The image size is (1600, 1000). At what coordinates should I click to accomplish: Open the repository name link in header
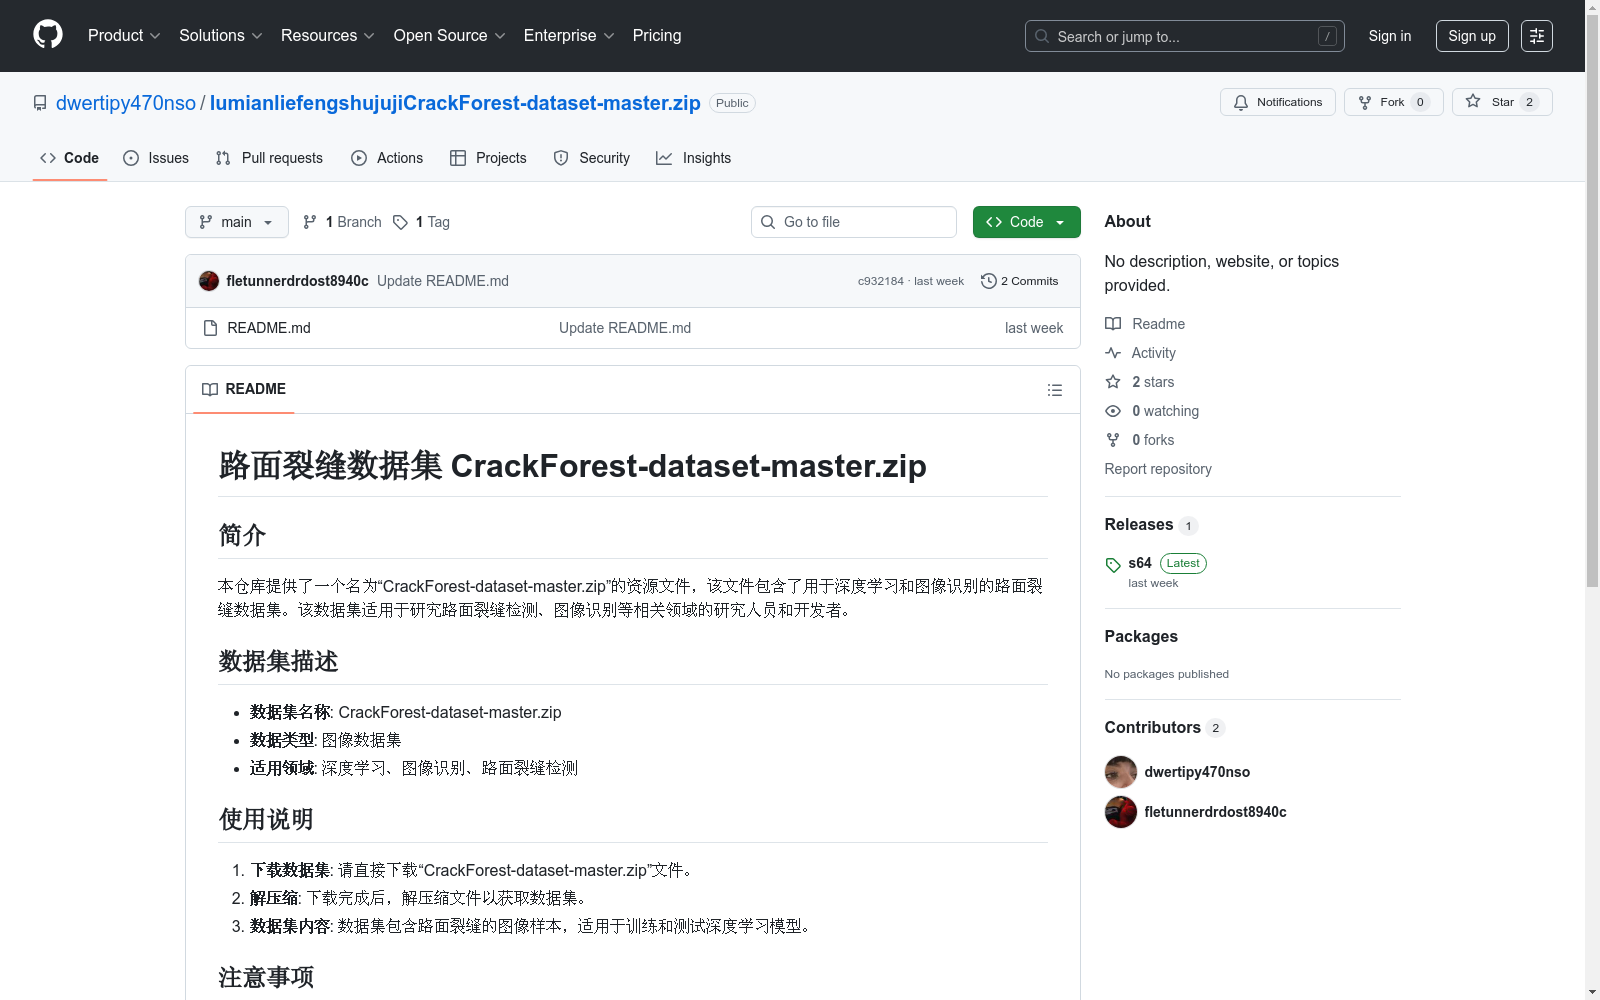(x=455, y=103)
